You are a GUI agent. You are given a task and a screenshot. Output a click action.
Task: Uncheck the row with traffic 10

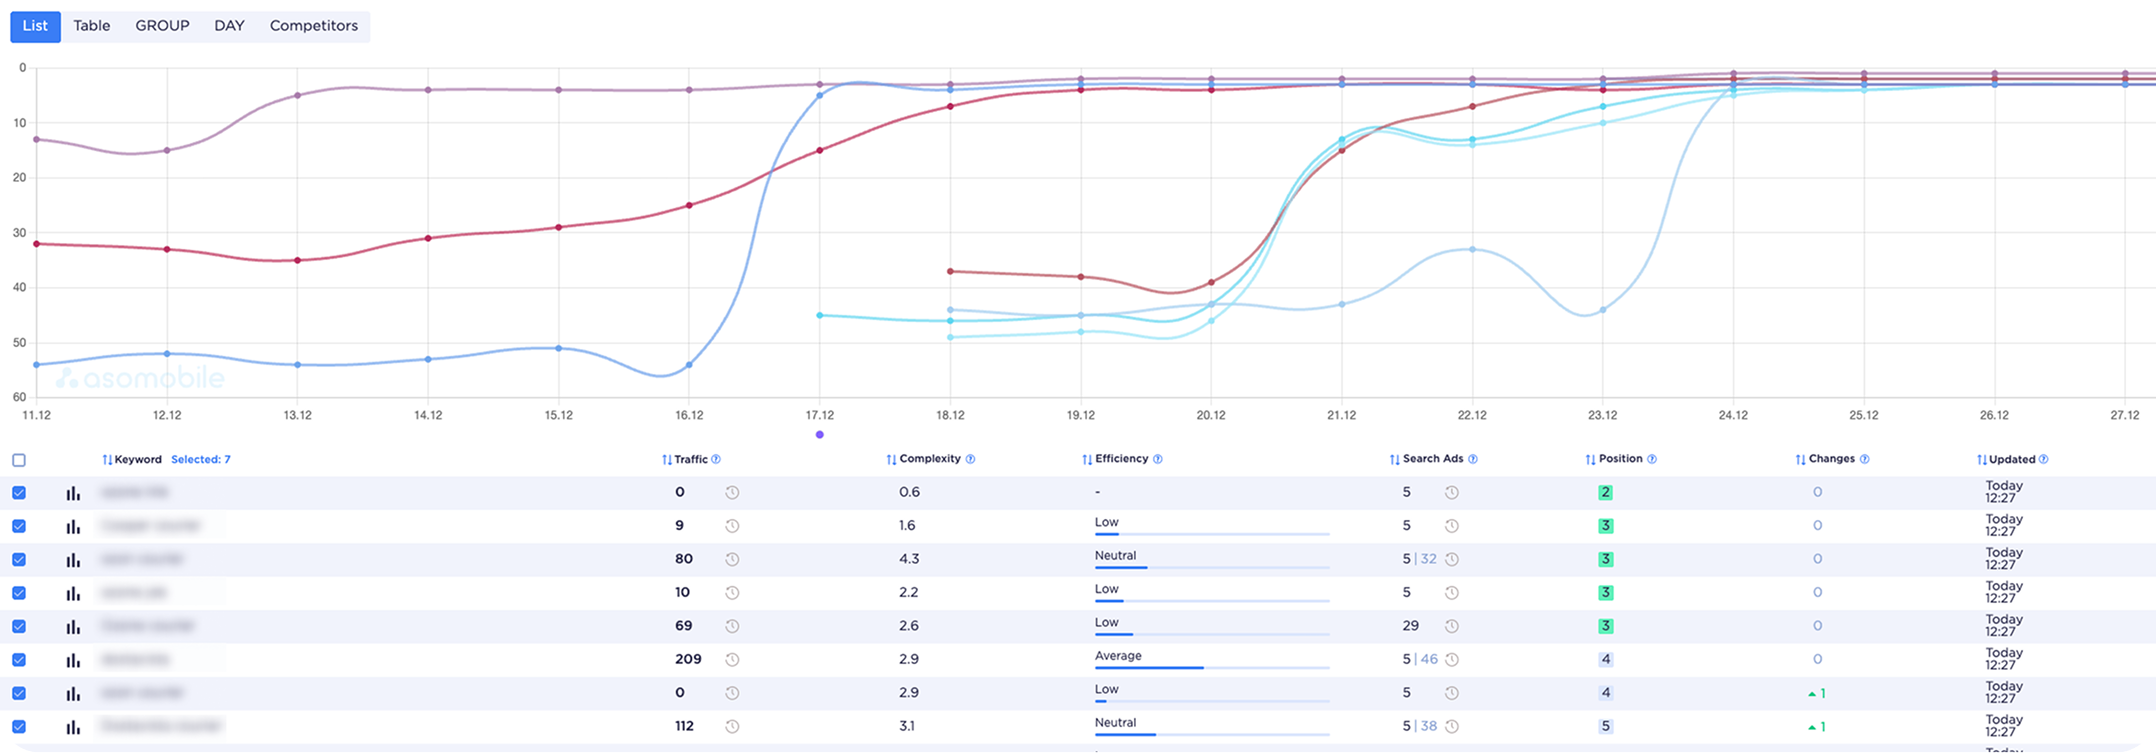tap(19, 593)
